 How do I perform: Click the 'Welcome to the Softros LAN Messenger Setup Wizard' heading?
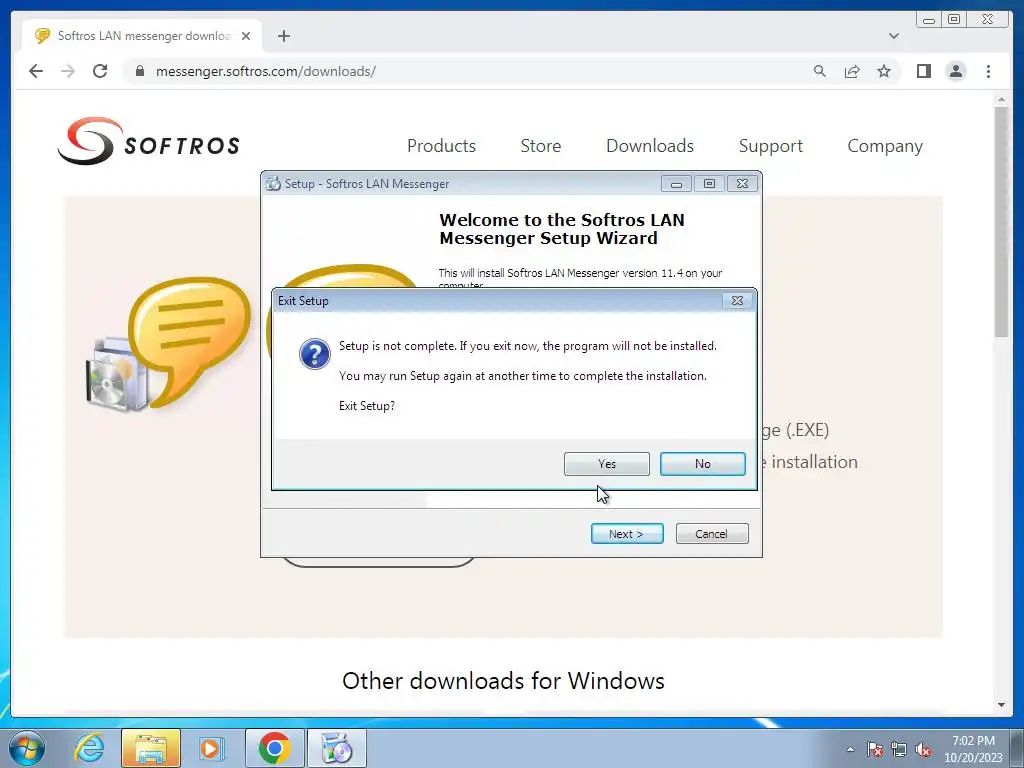point(562,229)
